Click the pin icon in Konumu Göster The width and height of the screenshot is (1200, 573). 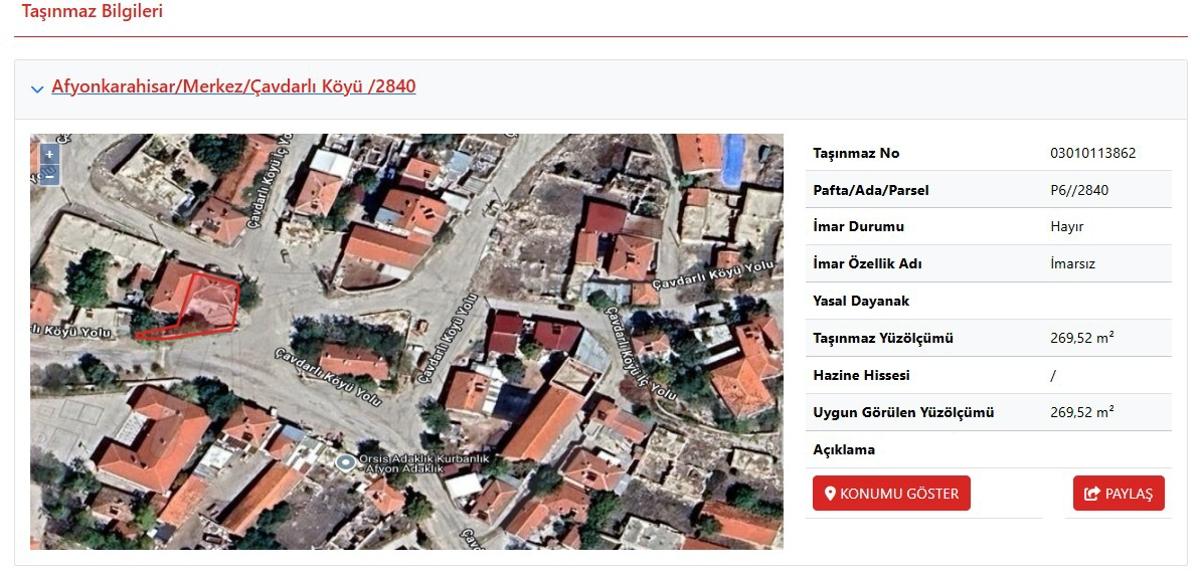pyautogui.click(x=829, y=493)
